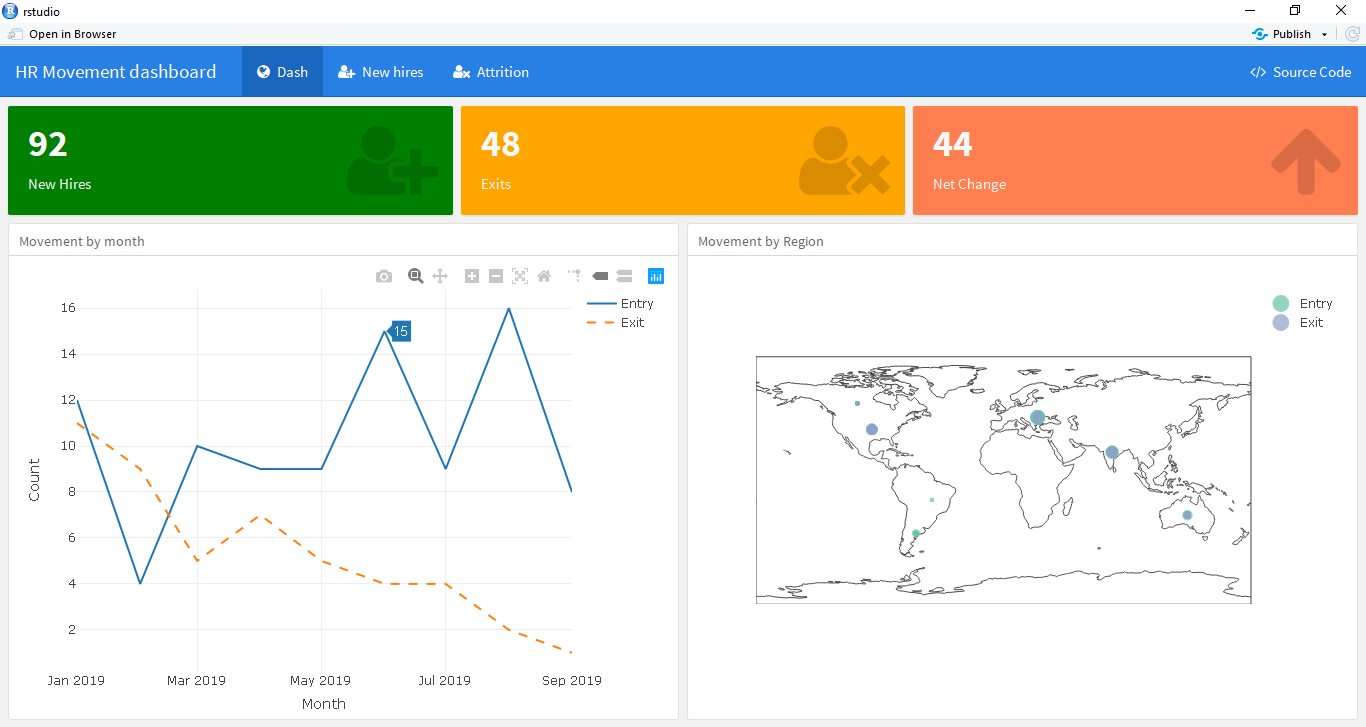Click the add-user icon in New Hires box
This screenshot has height=727, width=1366.
[392, 160]
